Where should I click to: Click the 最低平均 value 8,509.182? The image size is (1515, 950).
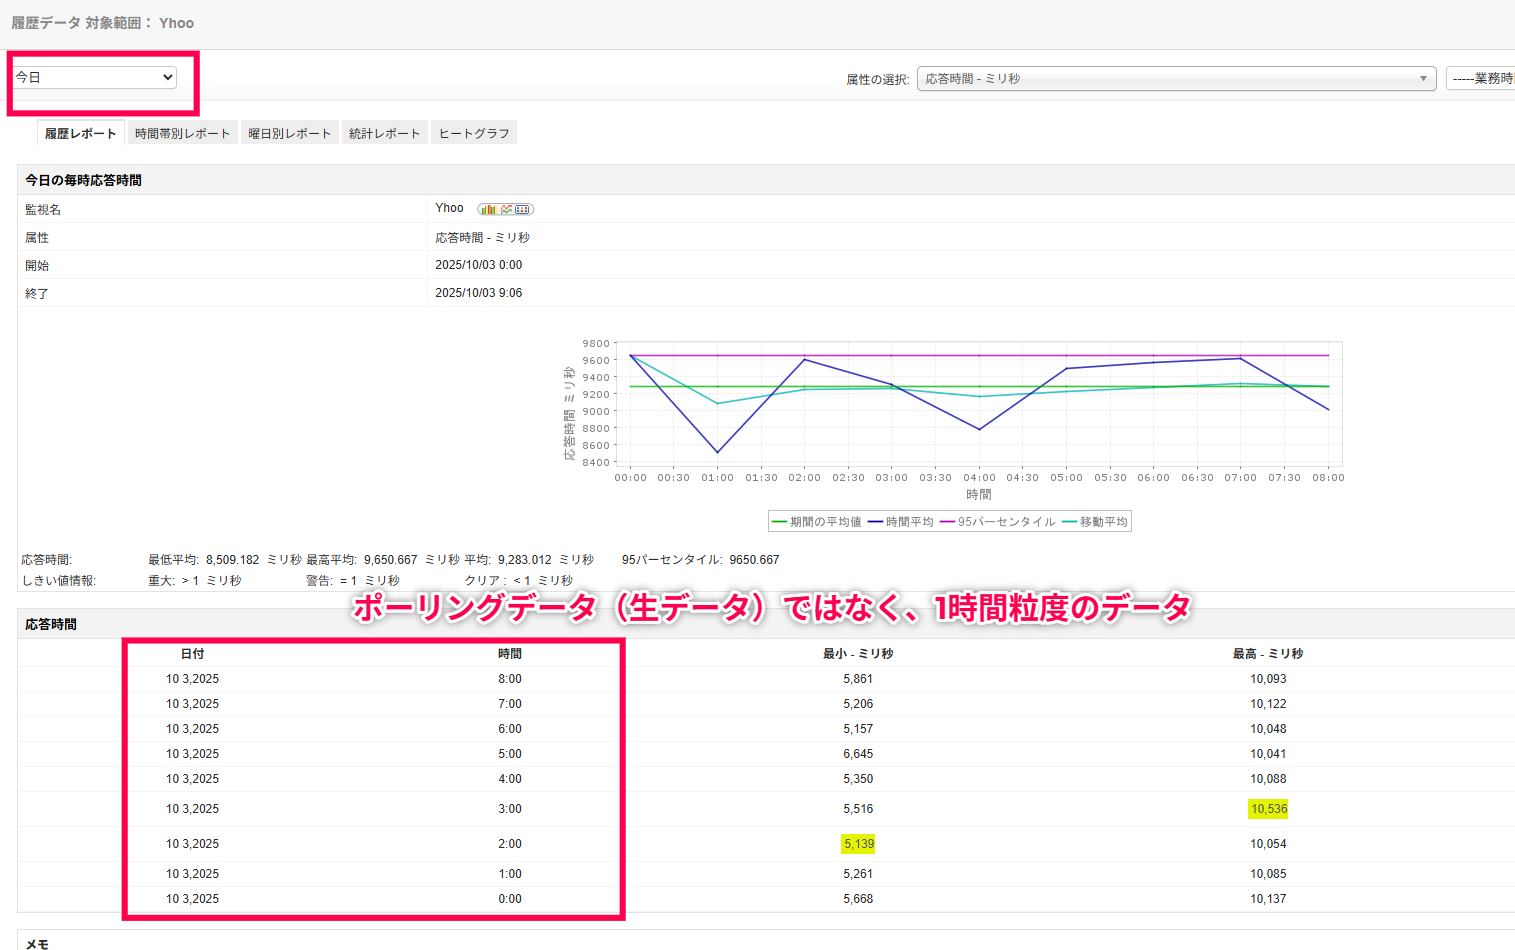point(232,560)
